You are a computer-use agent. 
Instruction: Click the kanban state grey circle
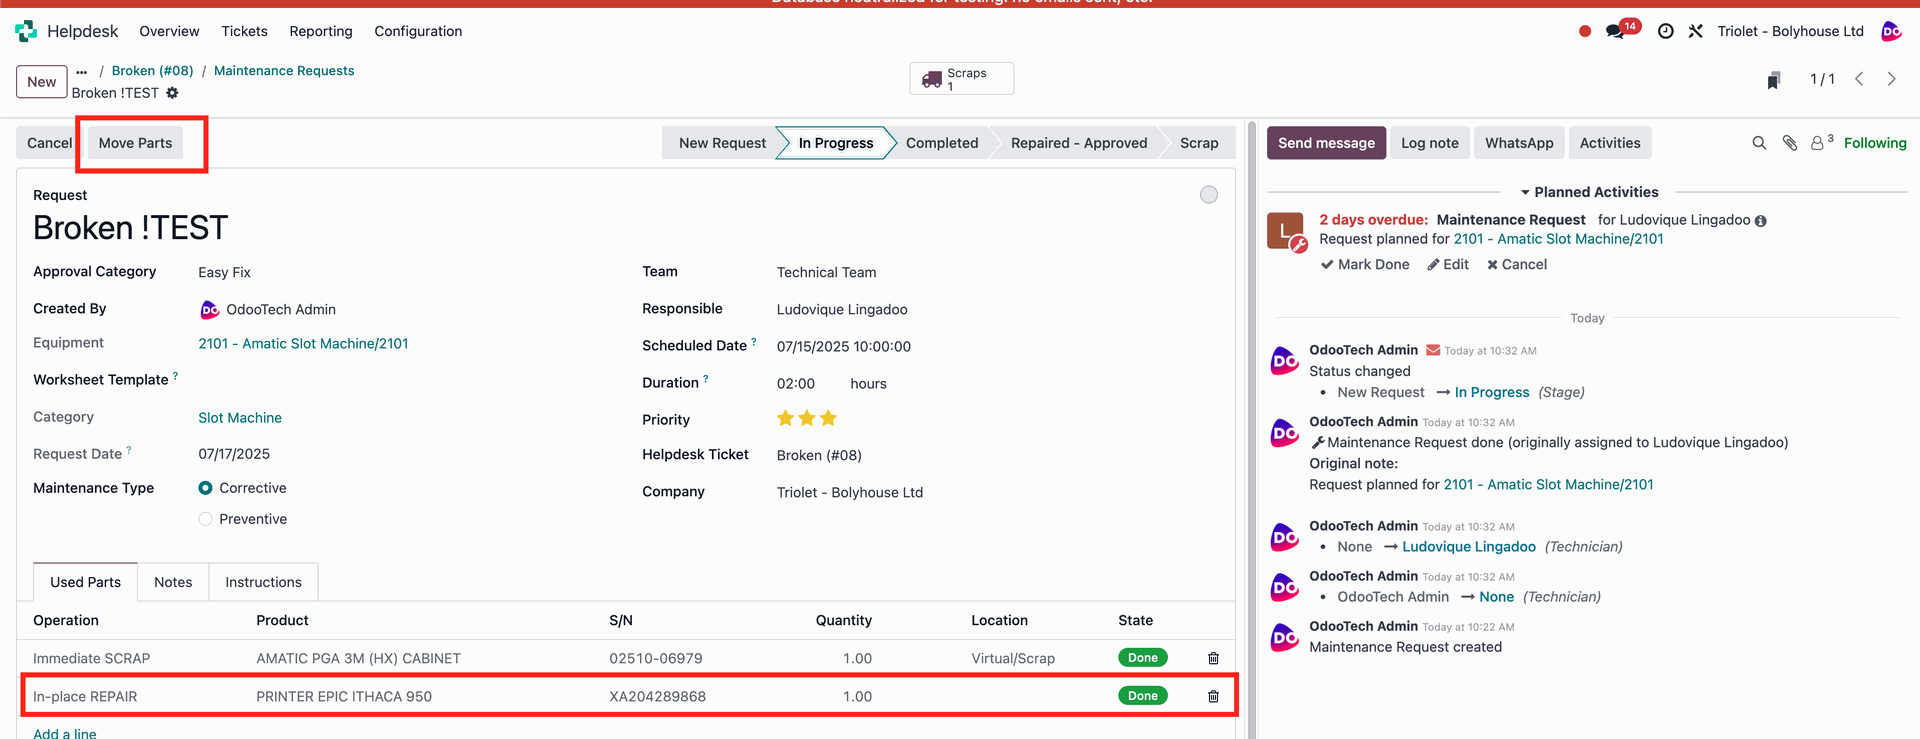tap(1209, 195)
